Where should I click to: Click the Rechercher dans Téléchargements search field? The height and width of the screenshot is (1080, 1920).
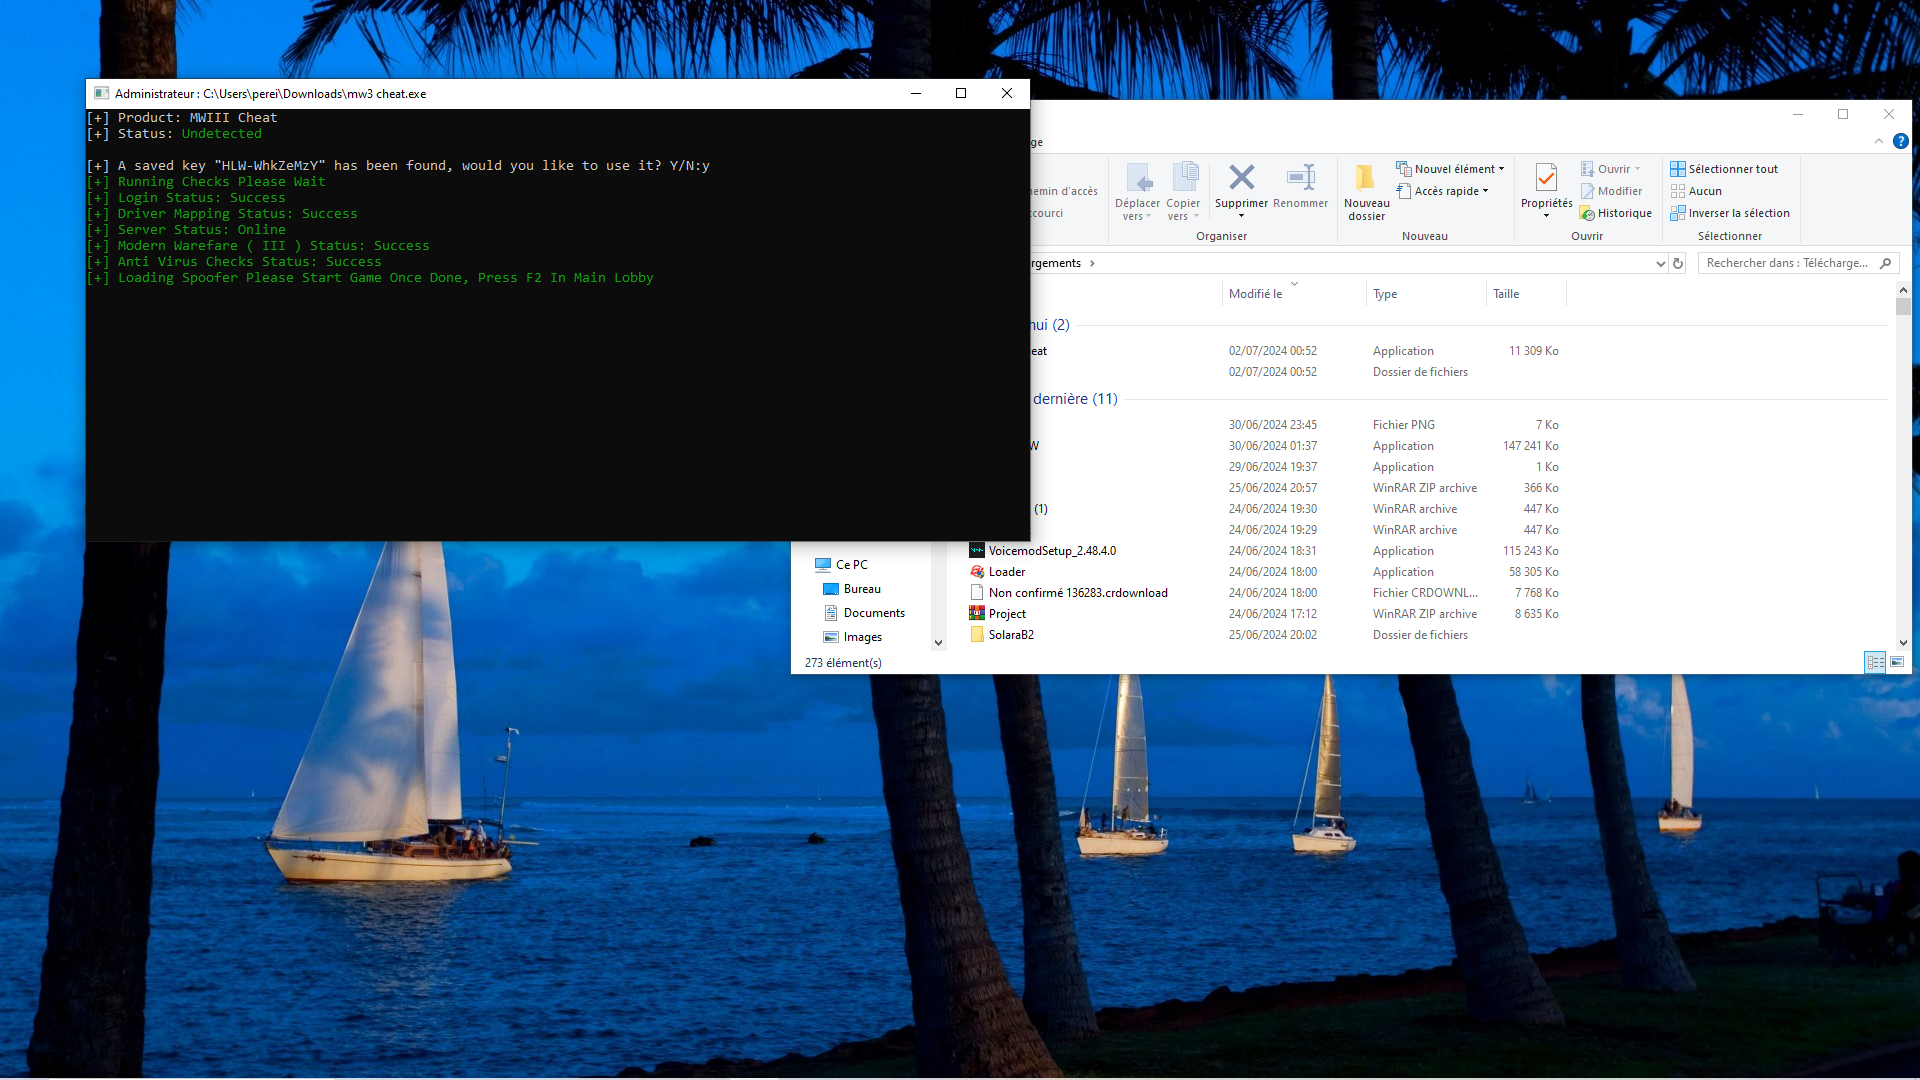coord(1798,263)
